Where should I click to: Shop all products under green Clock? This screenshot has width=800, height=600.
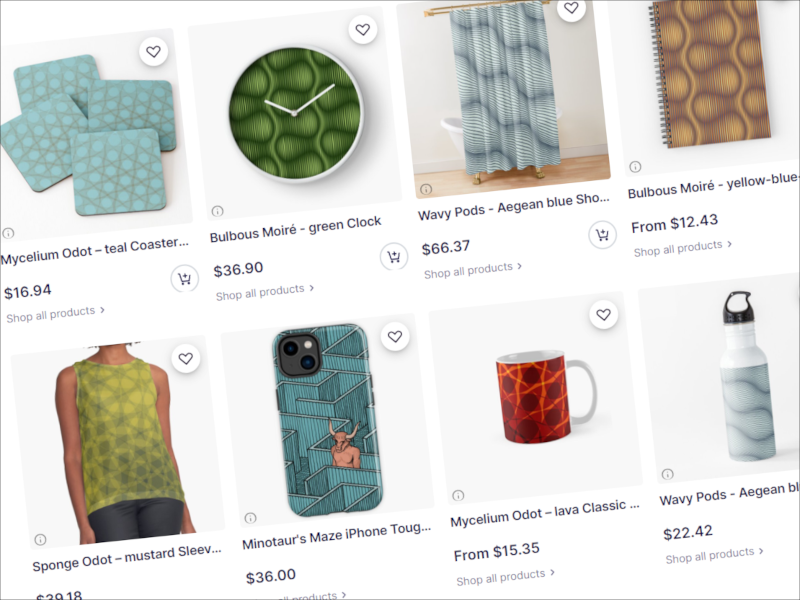(265, 291)
